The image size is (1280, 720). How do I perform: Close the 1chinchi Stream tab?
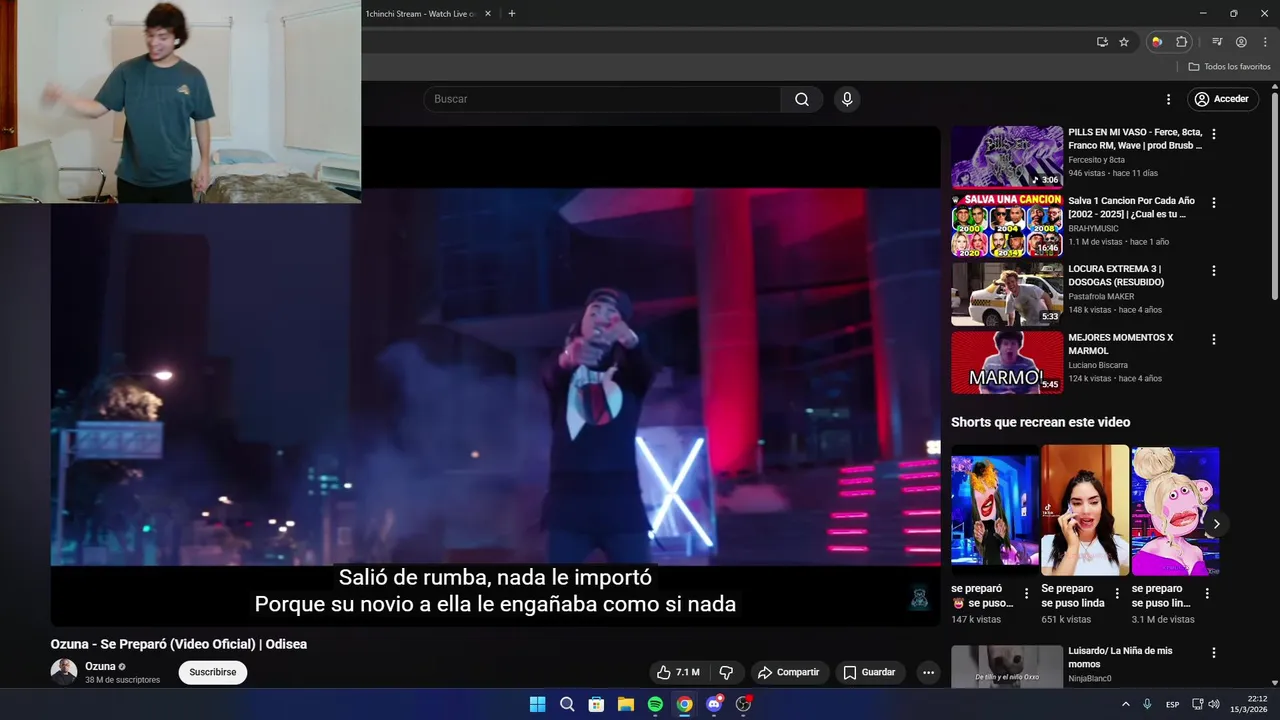pos(488,14)
